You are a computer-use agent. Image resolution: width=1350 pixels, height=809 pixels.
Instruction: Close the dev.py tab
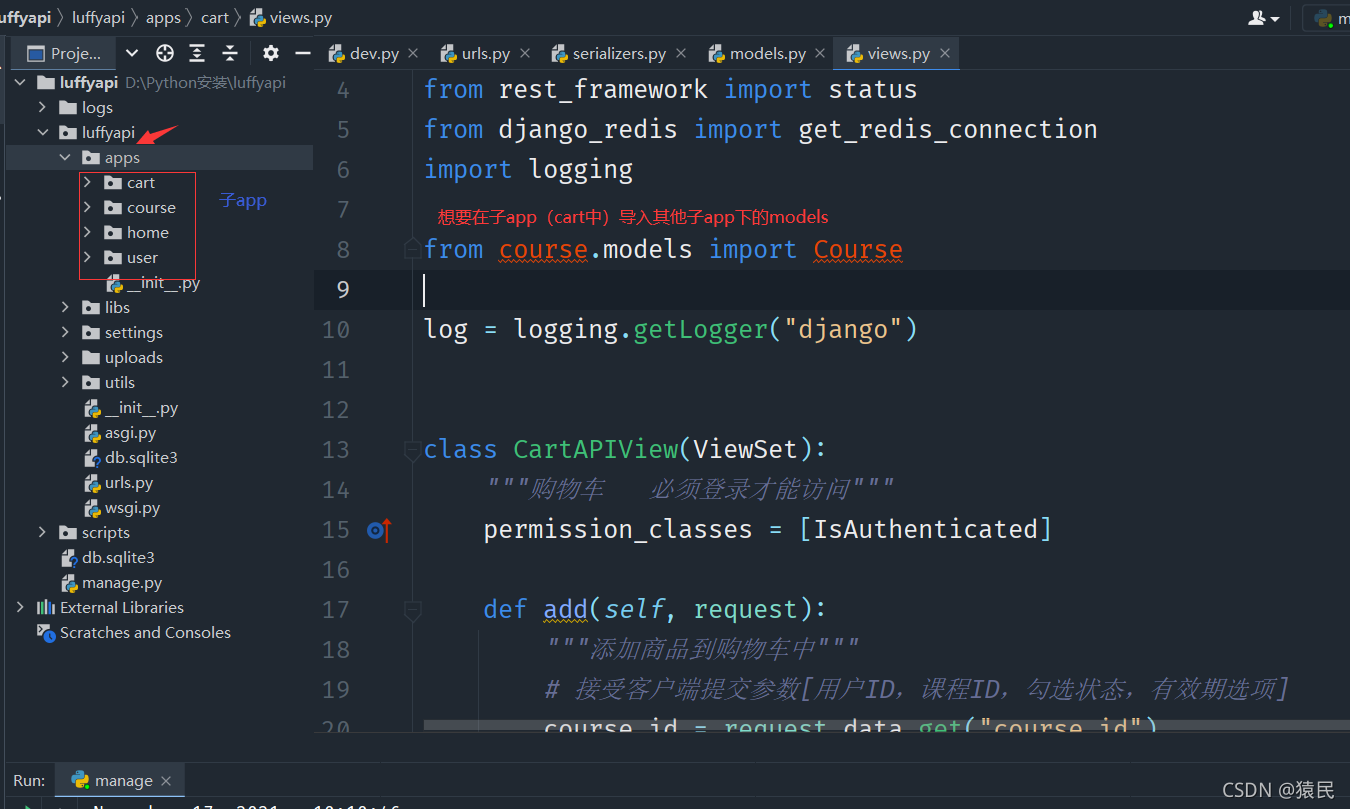click(x=415, y=54)
